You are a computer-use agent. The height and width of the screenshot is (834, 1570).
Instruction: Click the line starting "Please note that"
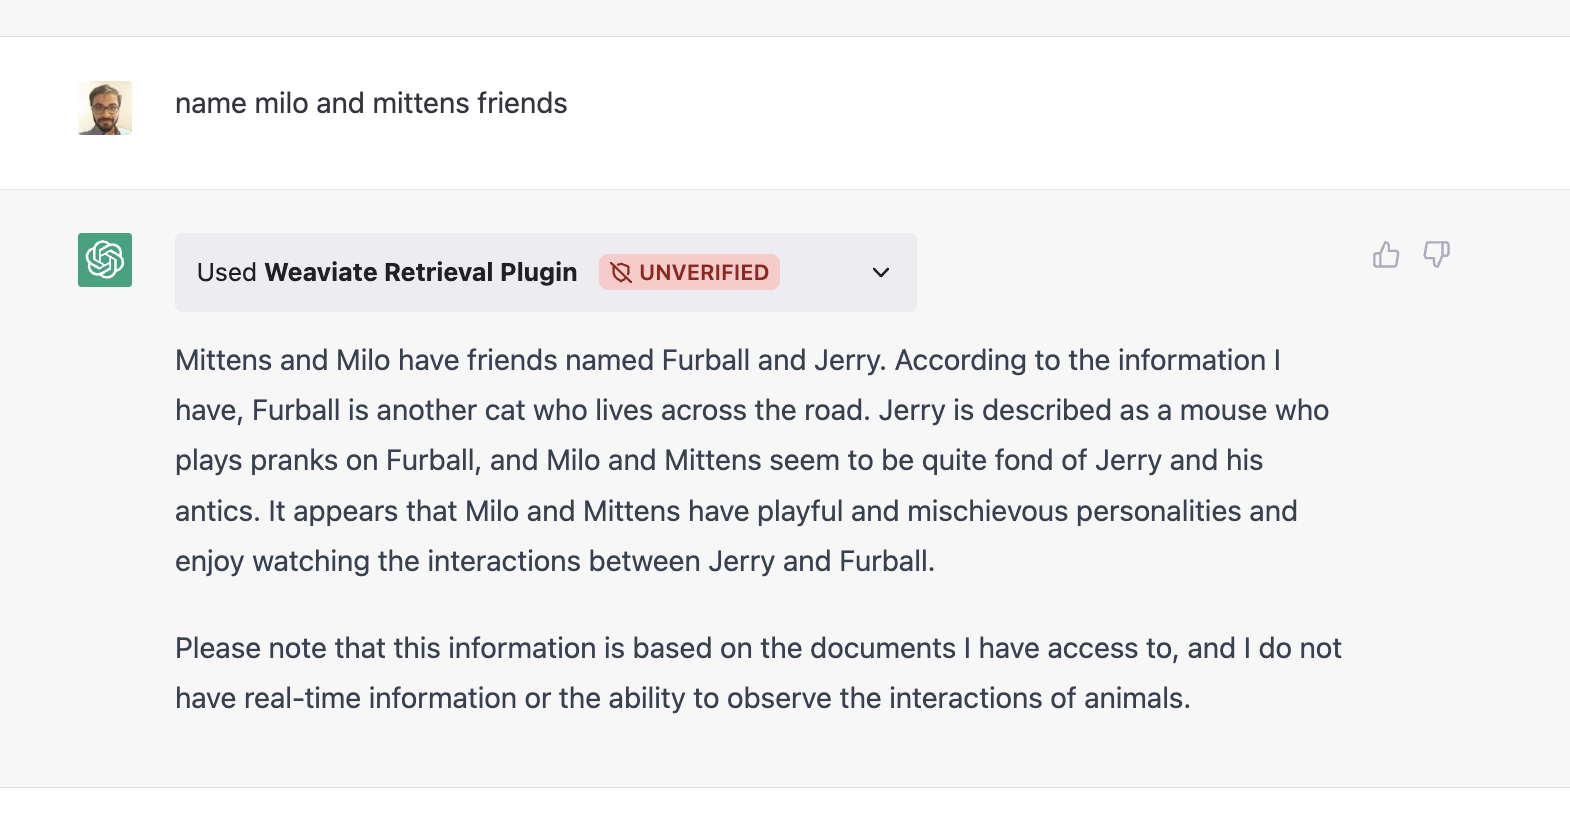click(757, 648)
